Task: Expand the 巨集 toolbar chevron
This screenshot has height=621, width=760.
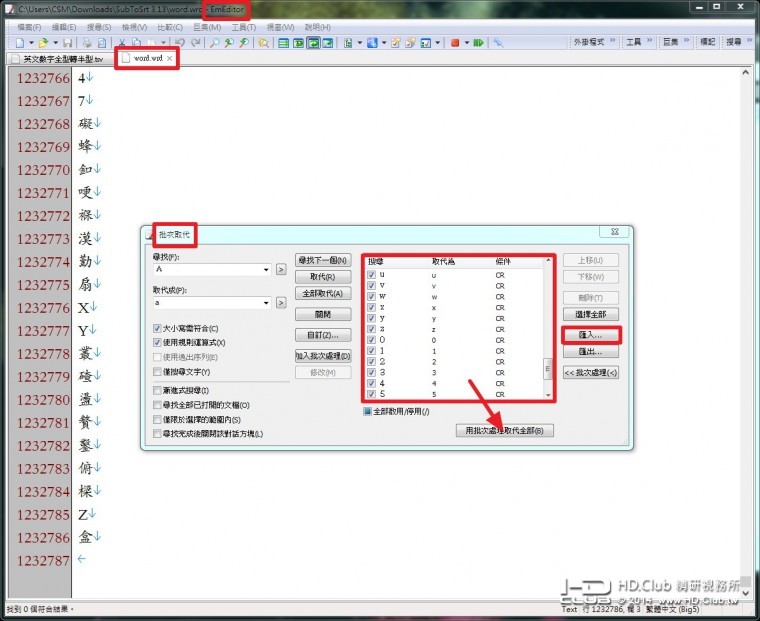Action: (686, 41)
